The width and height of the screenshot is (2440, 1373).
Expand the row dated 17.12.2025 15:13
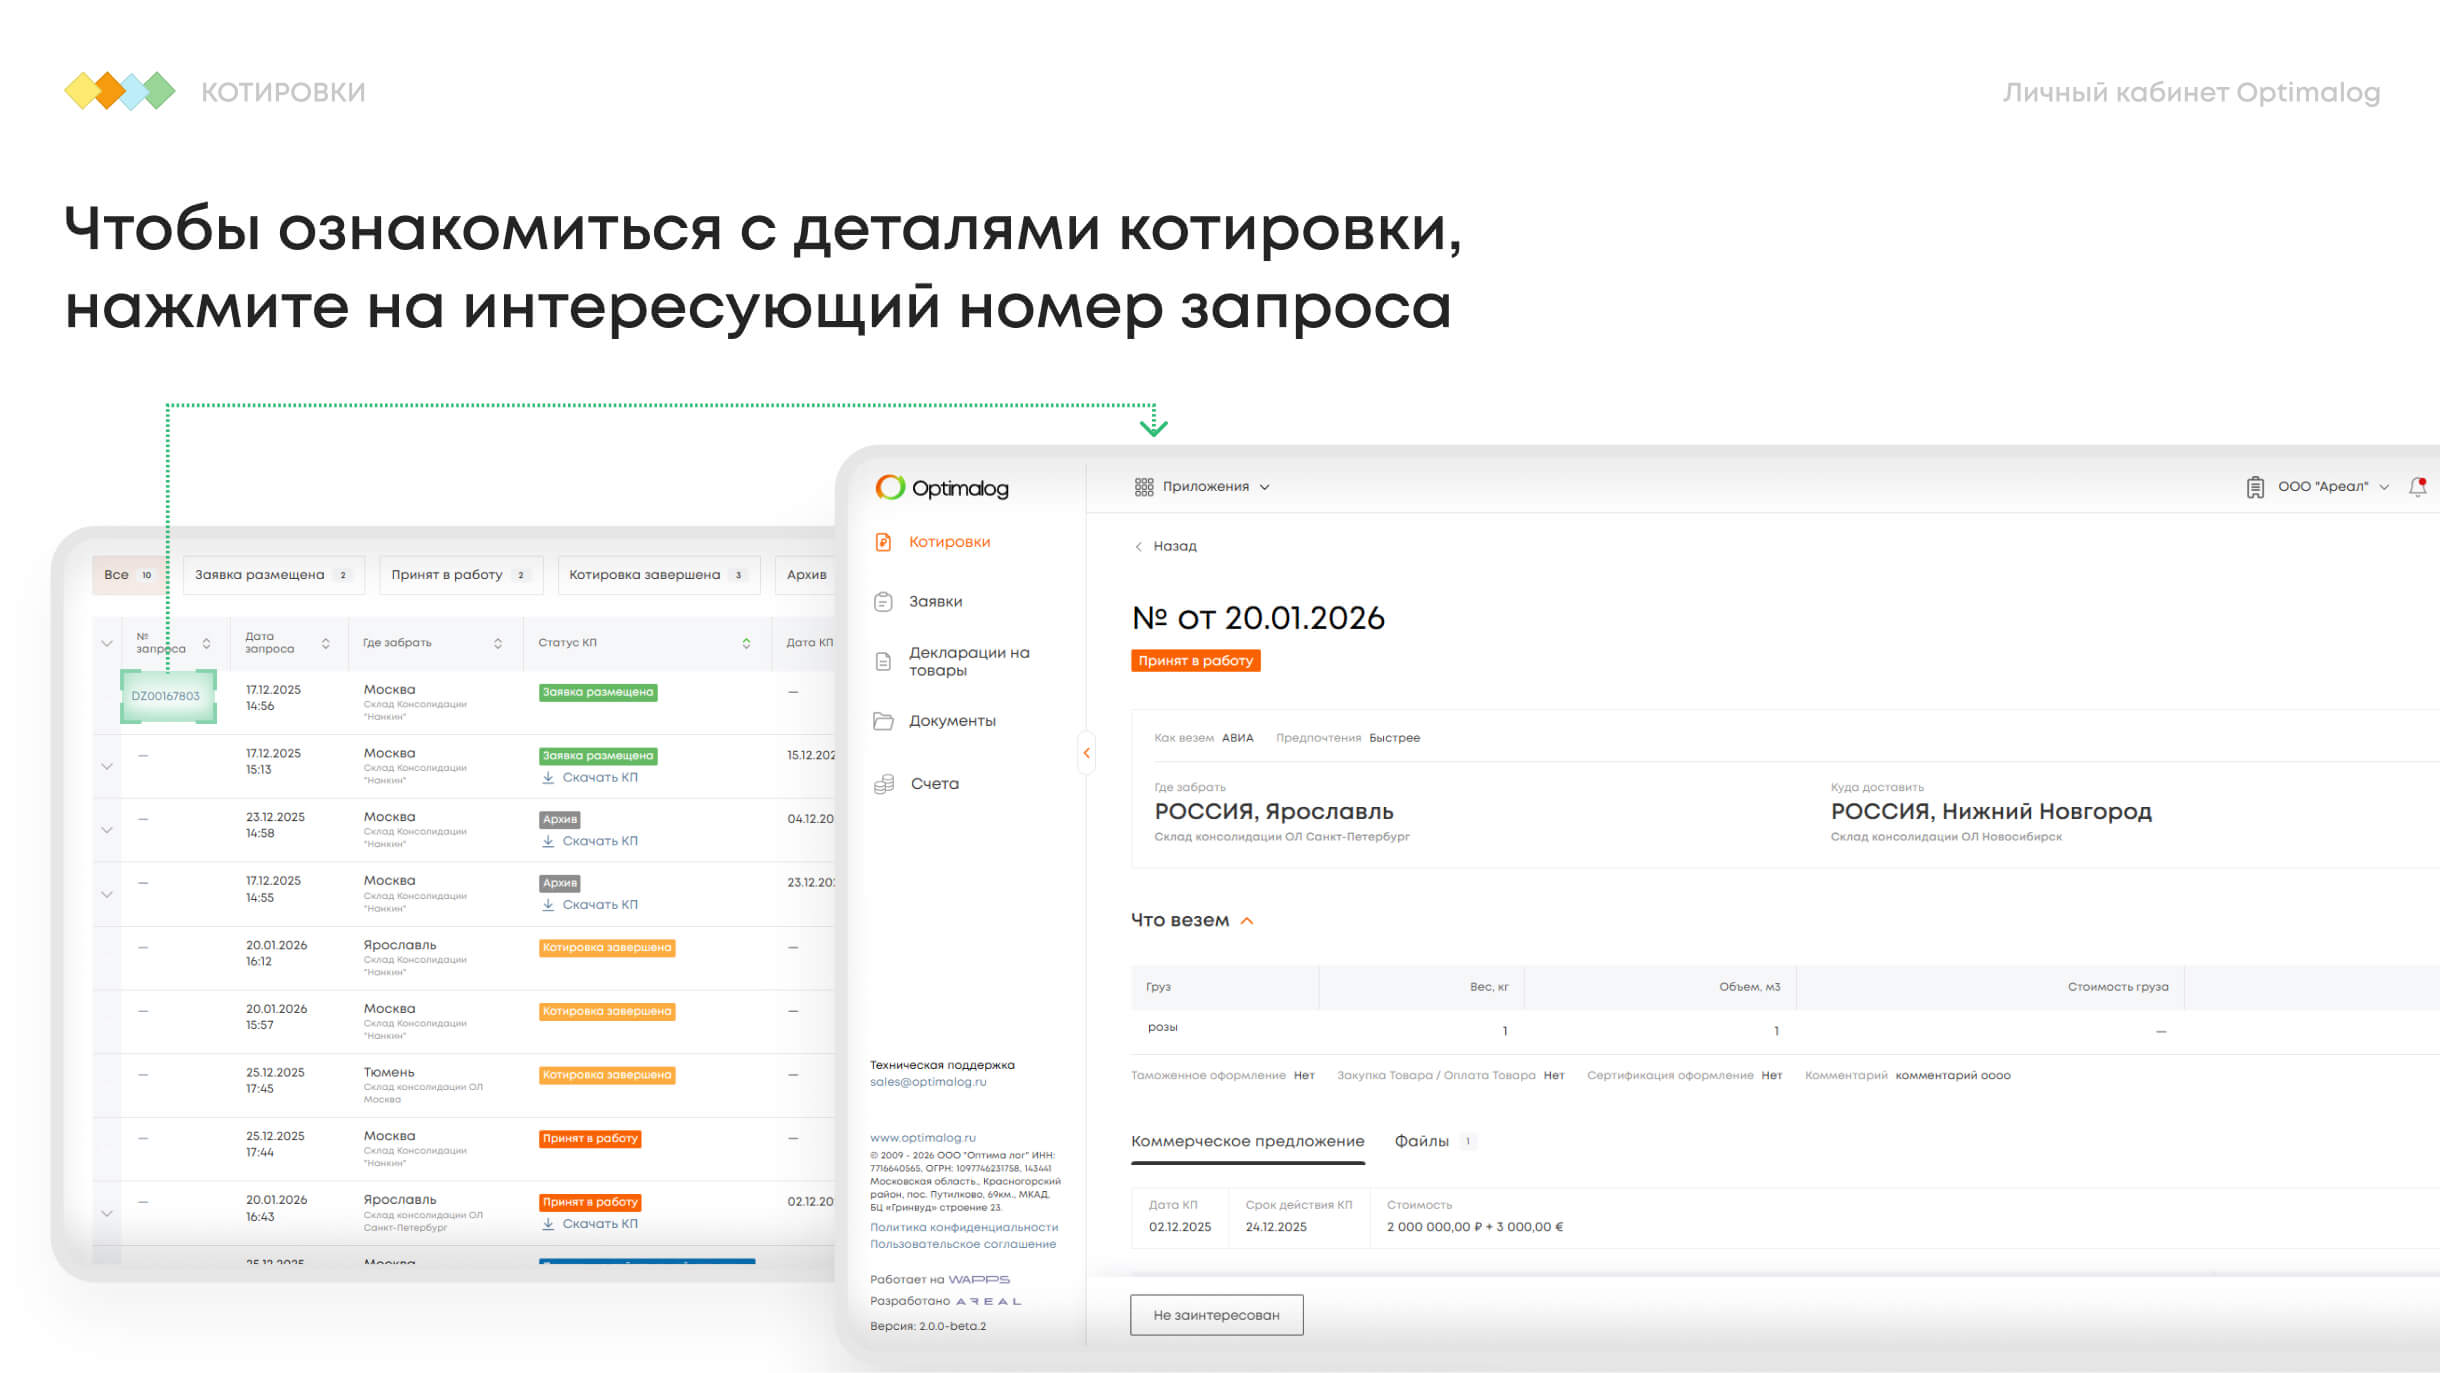(107, 767)
